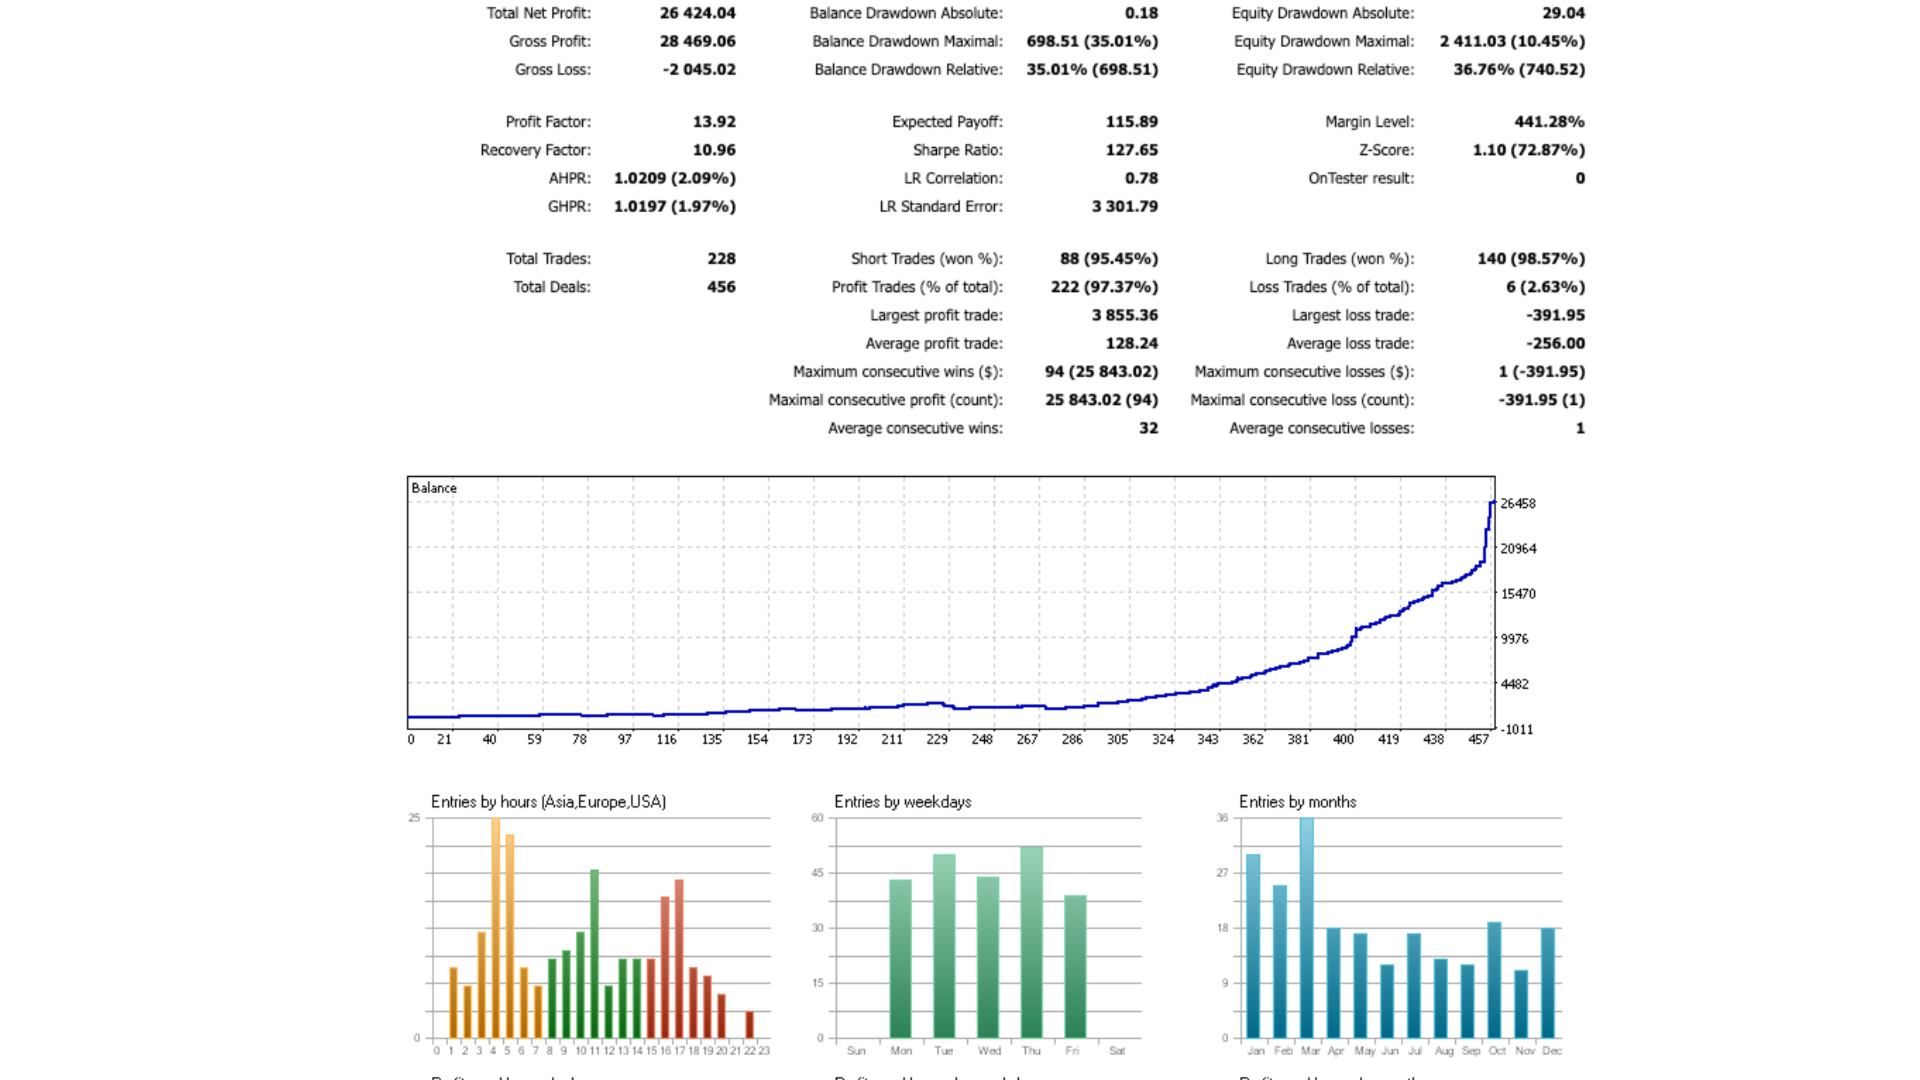Click the Thu bar in weekdays chart
Image resolution: width=1920 pixels, height=1080 pixels.
pyautogui.click(x=1031, y=941)
